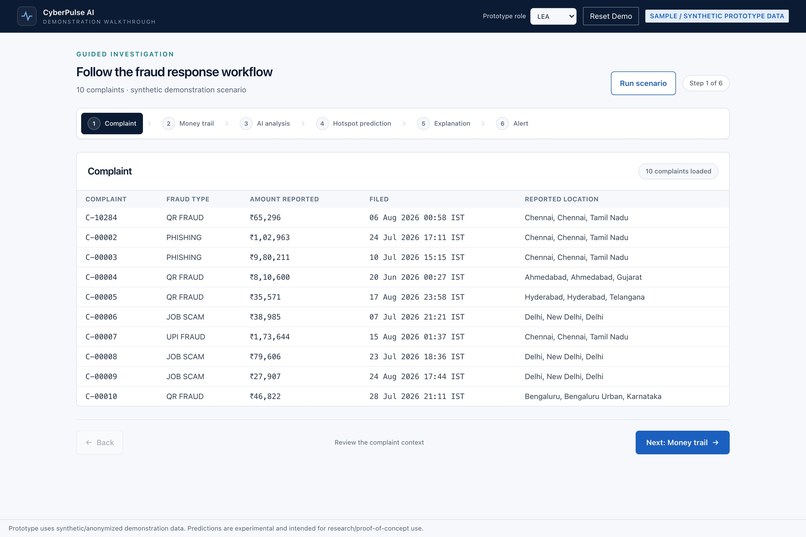Select complaint C-00008
This screenshot has height=537, width=806.
(x=402, y=357)
